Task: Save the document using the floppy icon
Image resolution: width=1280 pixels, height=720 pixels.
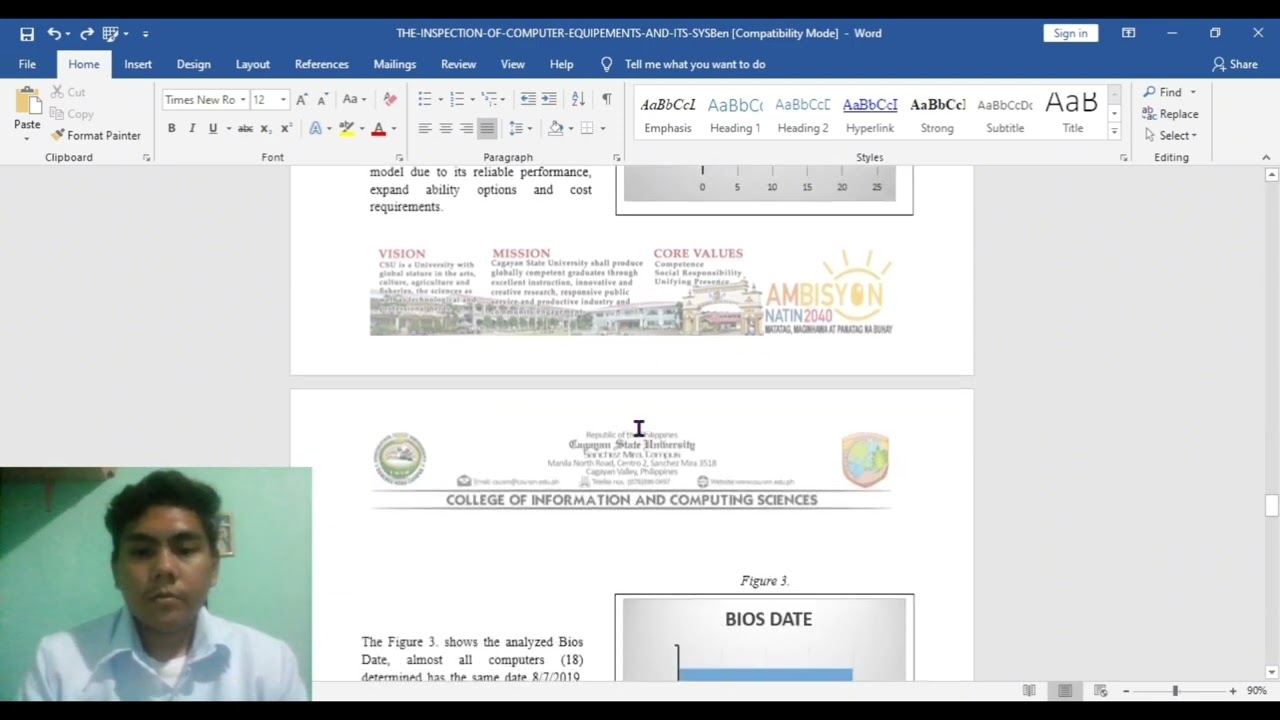Action: 27,33
